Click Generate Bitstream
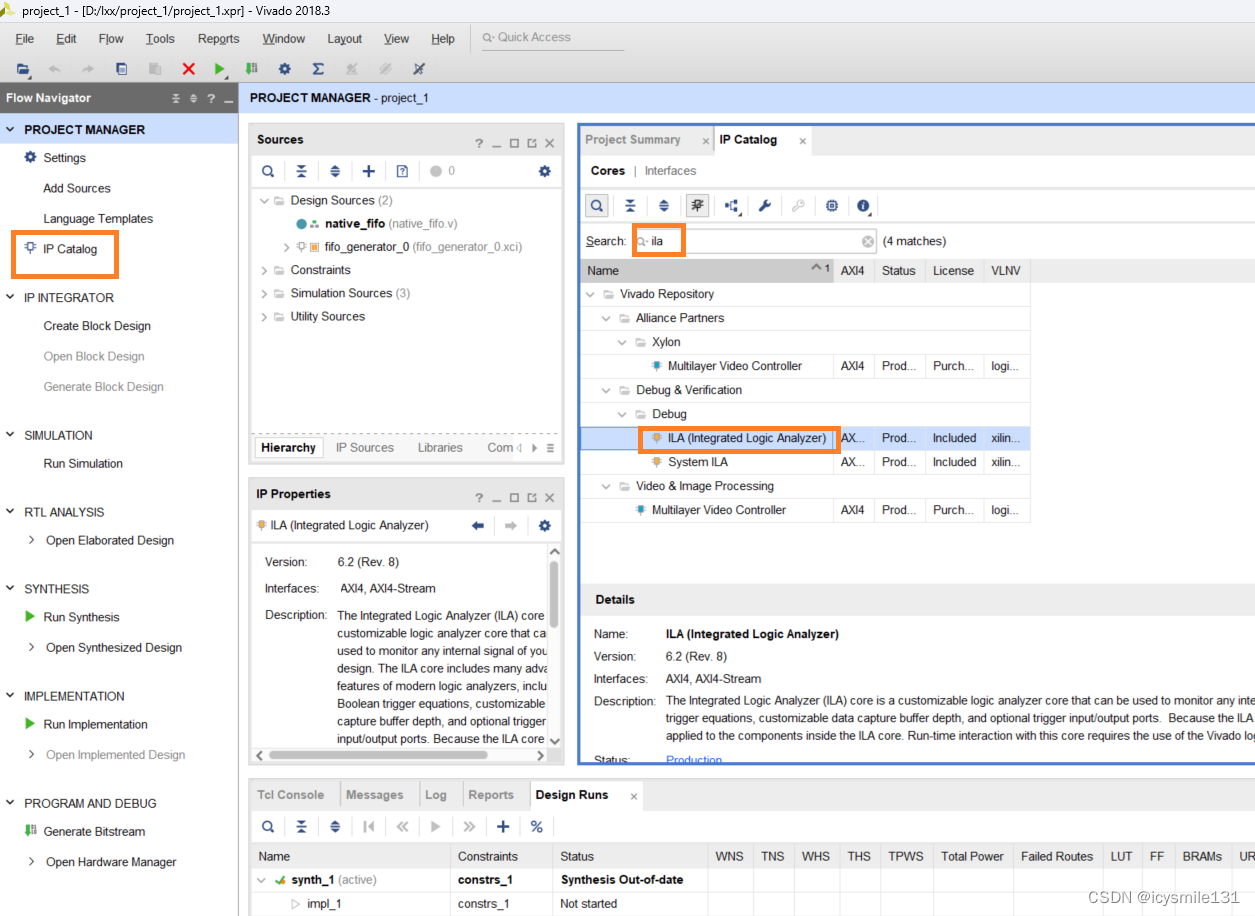1255x916 pixels. 94,831
